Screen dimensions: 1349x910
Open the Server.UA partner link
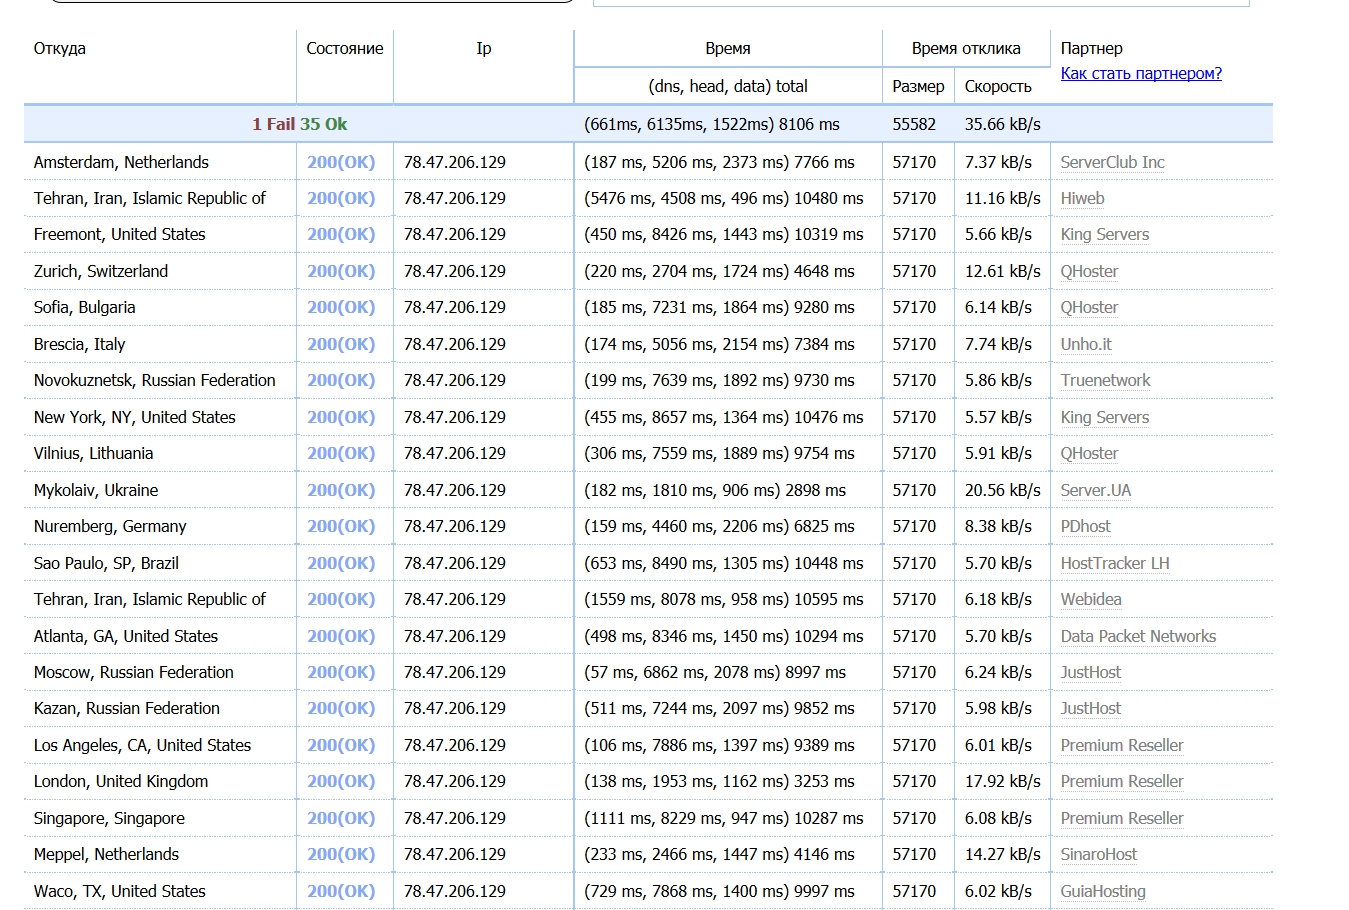pyautogui.click(x=1095, y=490)
